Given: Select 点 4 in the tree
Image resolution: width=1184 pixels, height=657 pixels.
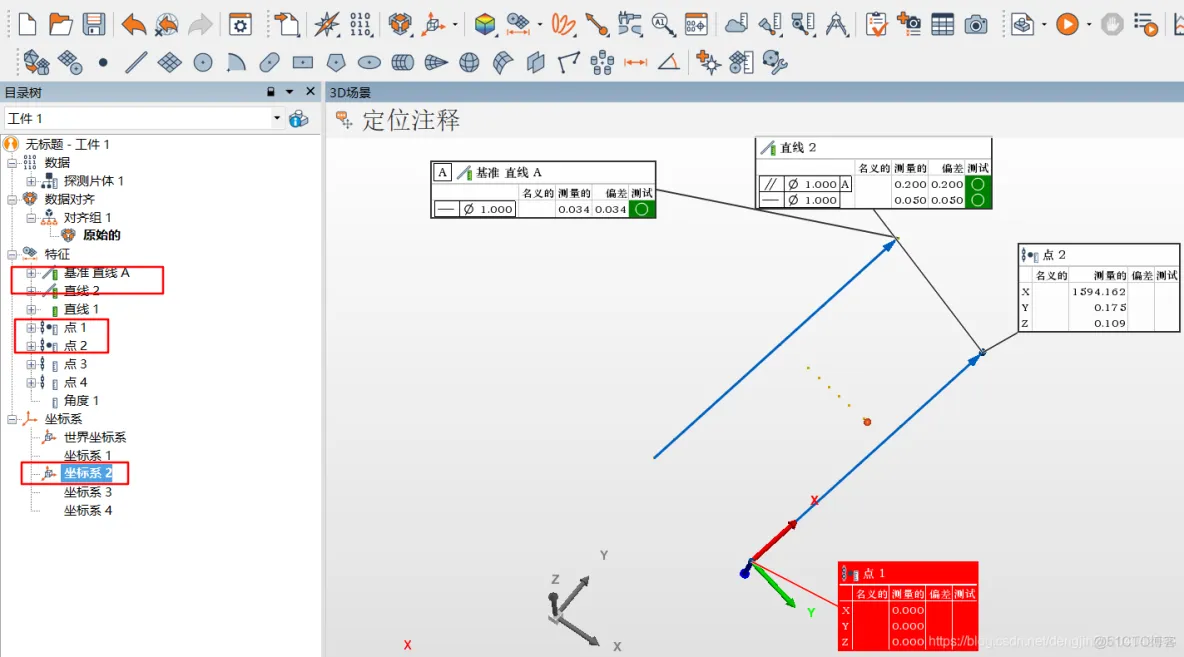Looking at the screenshot, I should point(76,382).
